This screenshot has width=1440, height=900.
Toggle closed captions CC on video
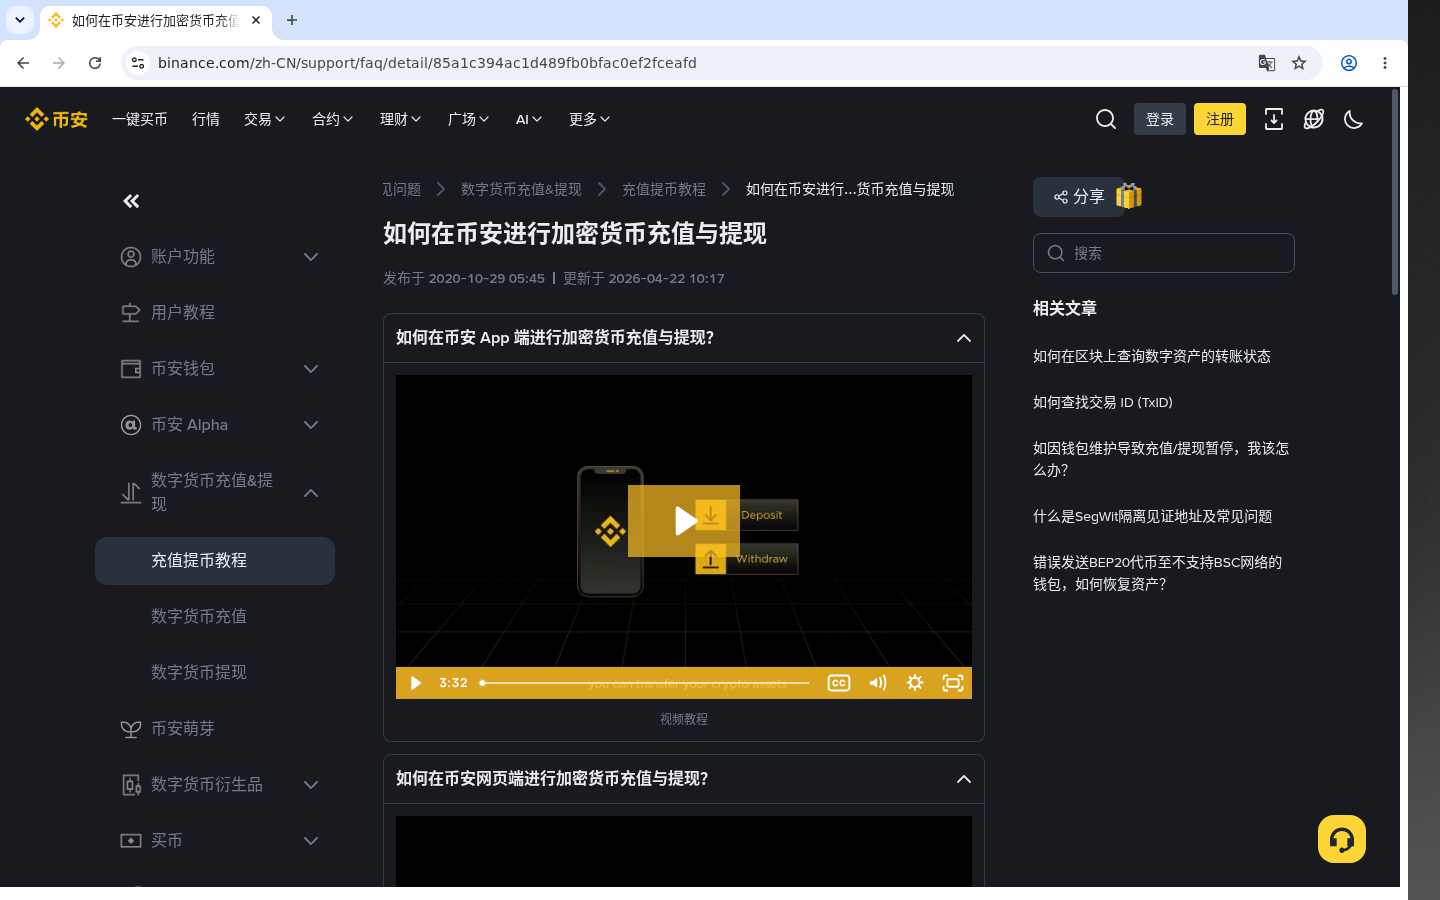coord(838,683)
